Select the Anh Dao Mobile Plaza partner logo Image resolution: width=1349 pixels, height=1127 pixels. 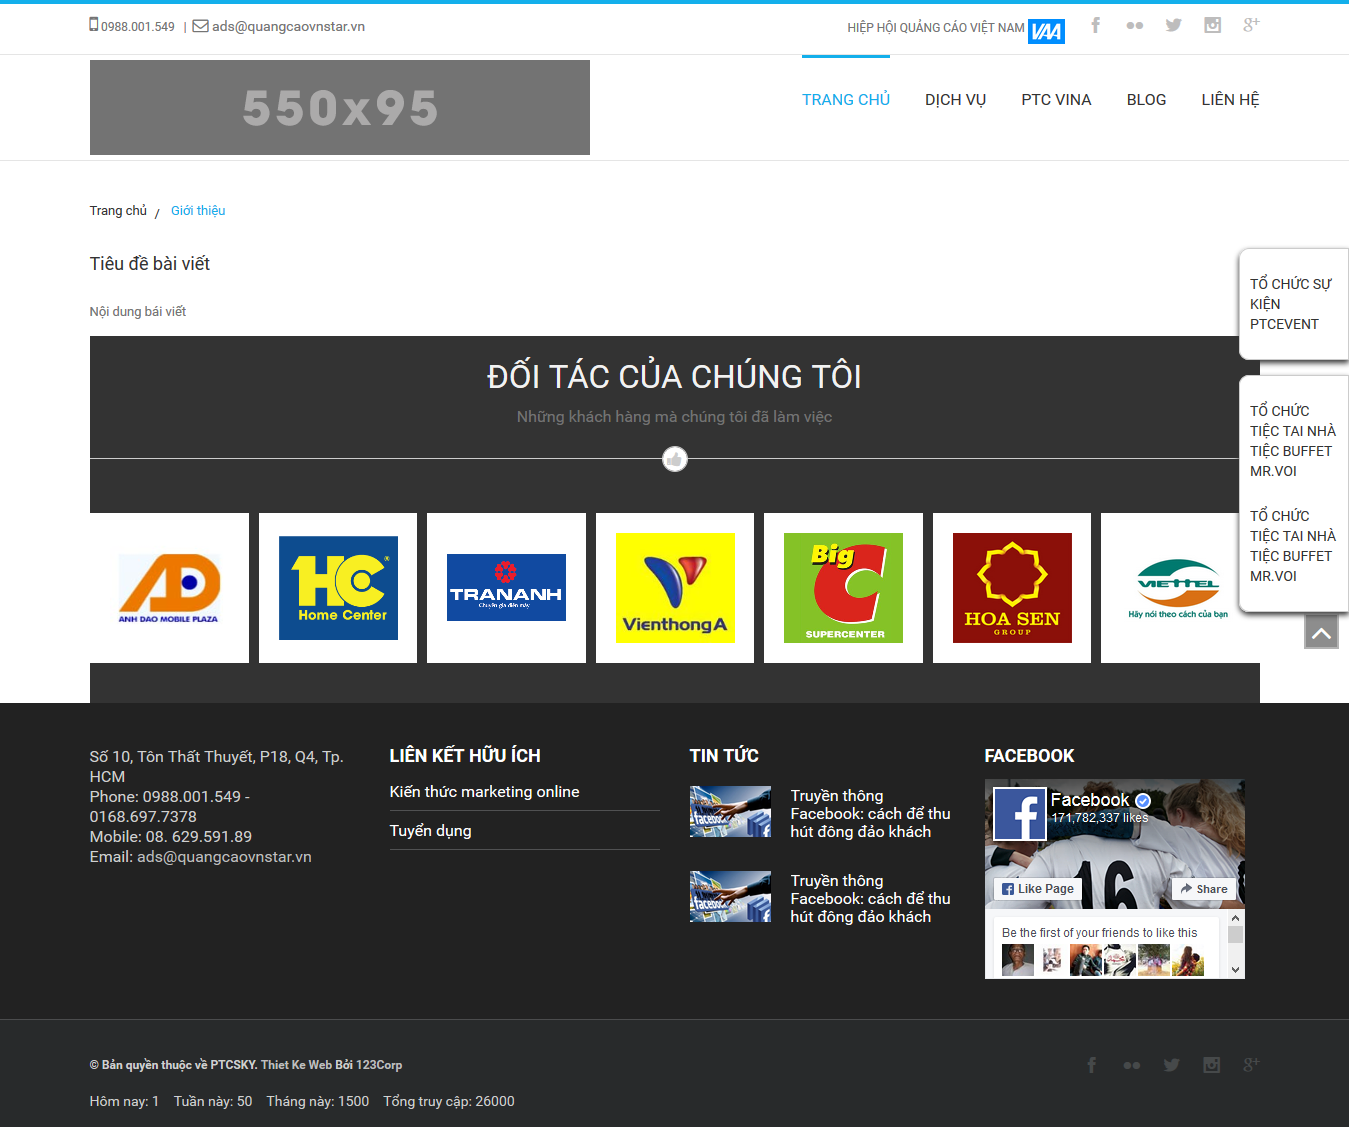pos(169,588)
